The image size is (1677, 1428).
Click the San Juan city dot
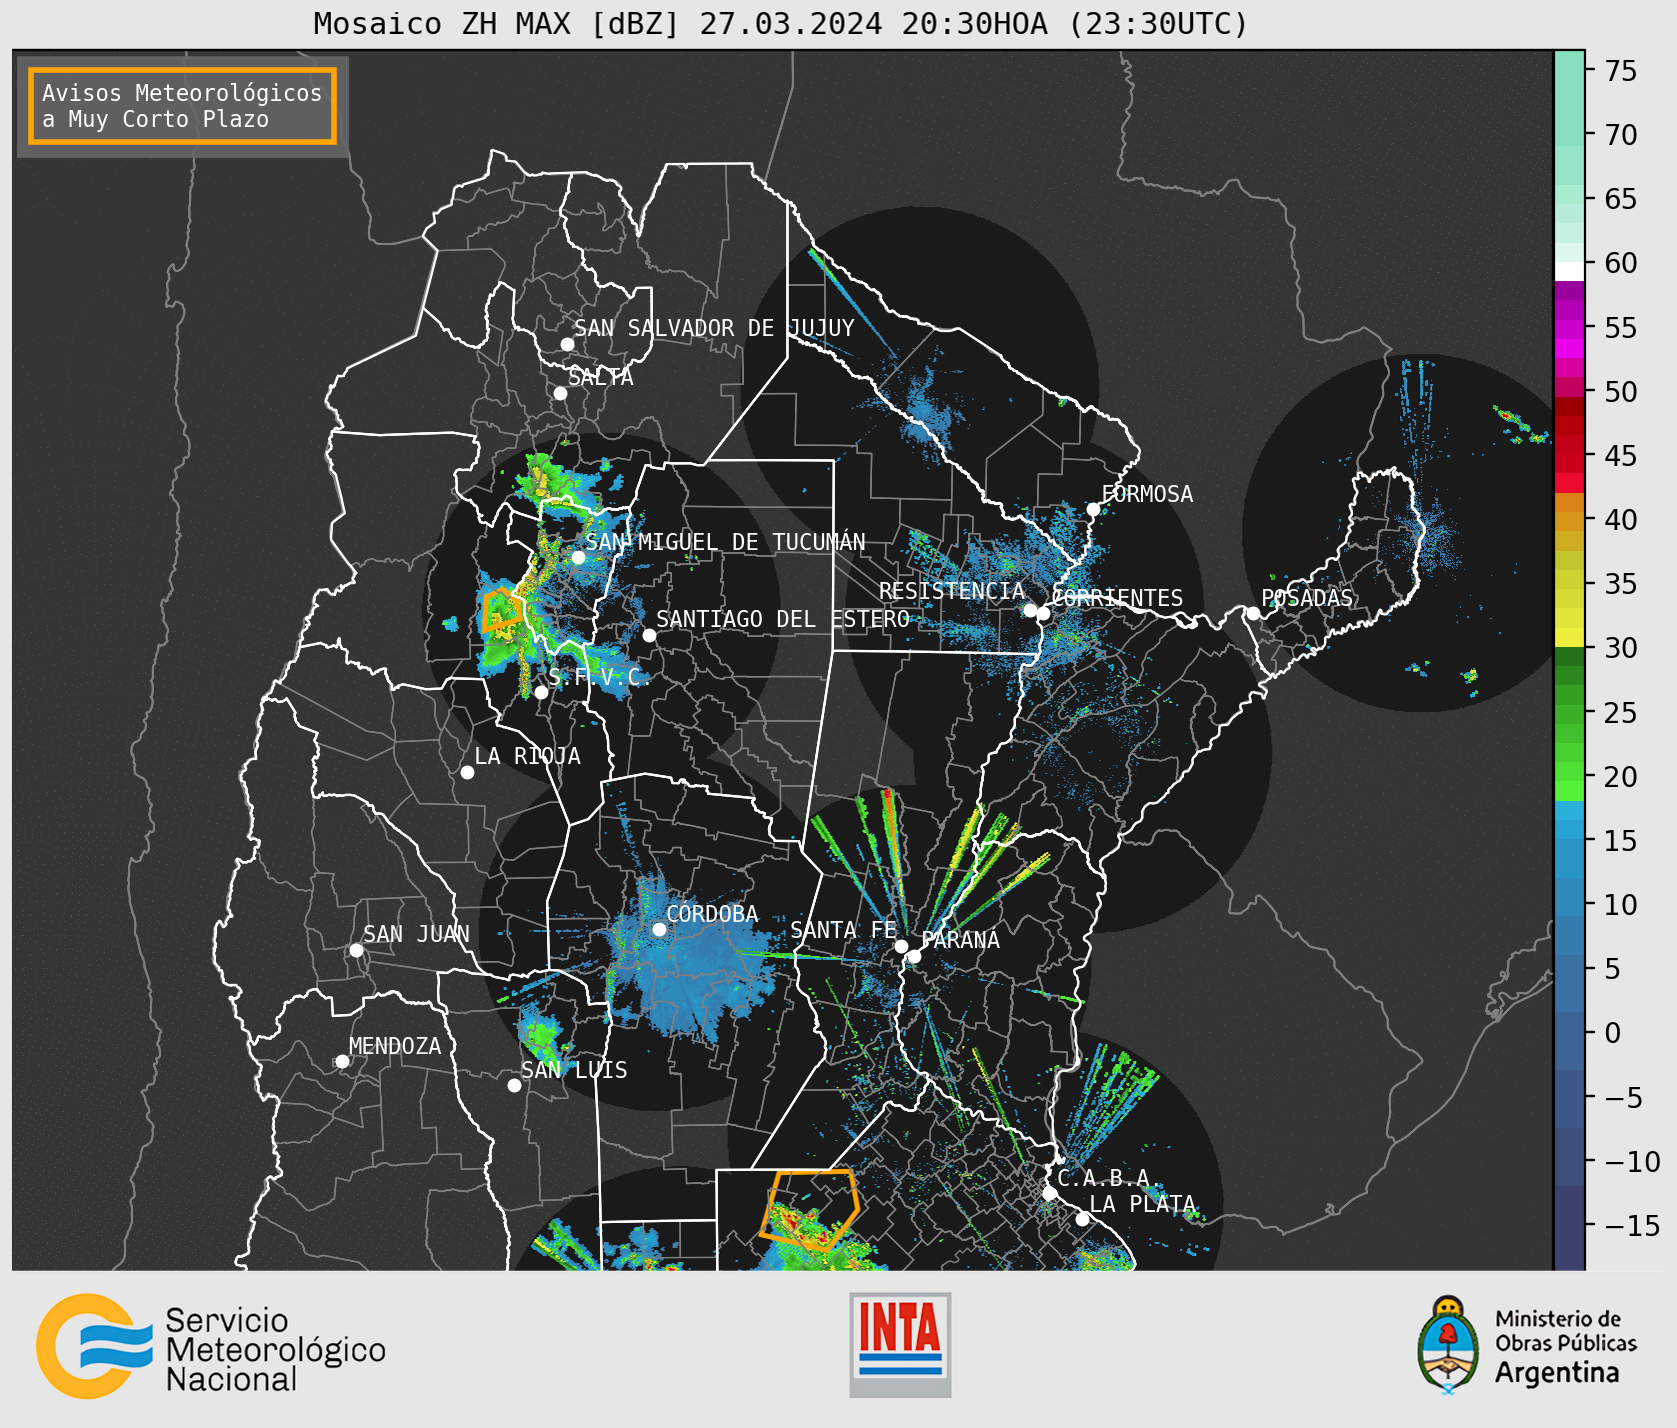356,950
